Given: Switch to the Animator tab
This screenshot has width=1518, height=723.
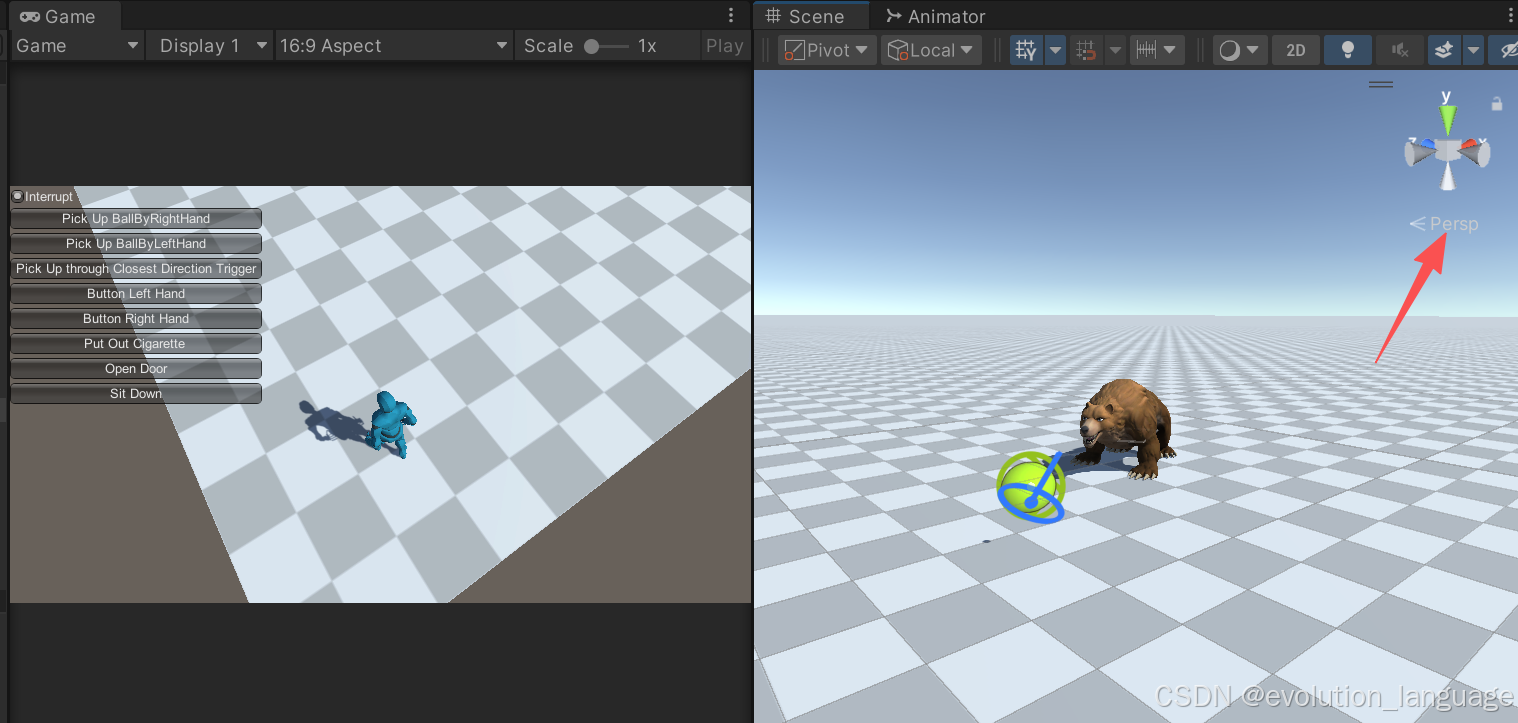Looking at the screenshot, I should (x=936, y=16).
